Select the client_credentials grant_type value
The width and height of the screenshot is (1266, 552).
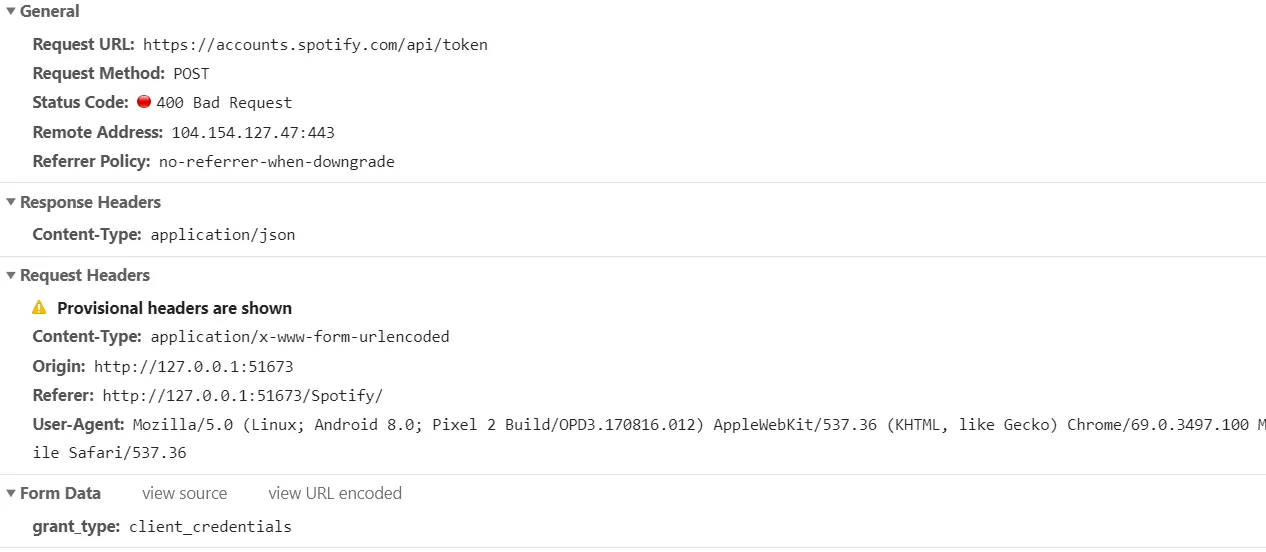point(210,527)
